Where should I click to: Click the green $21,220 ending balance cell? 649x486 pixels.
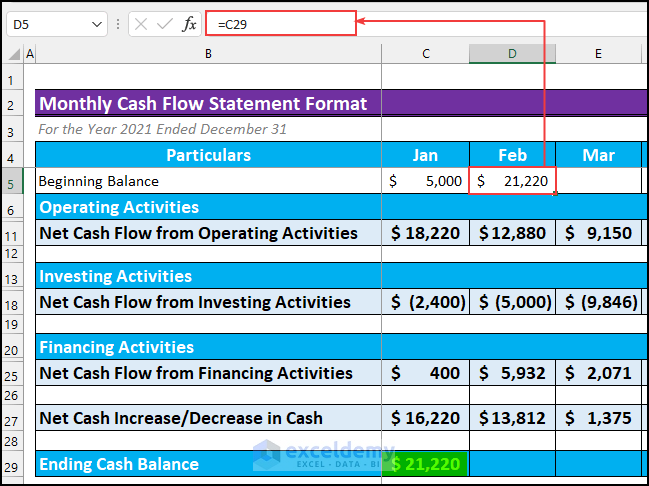pyautogui.click(x=425, y=464)
